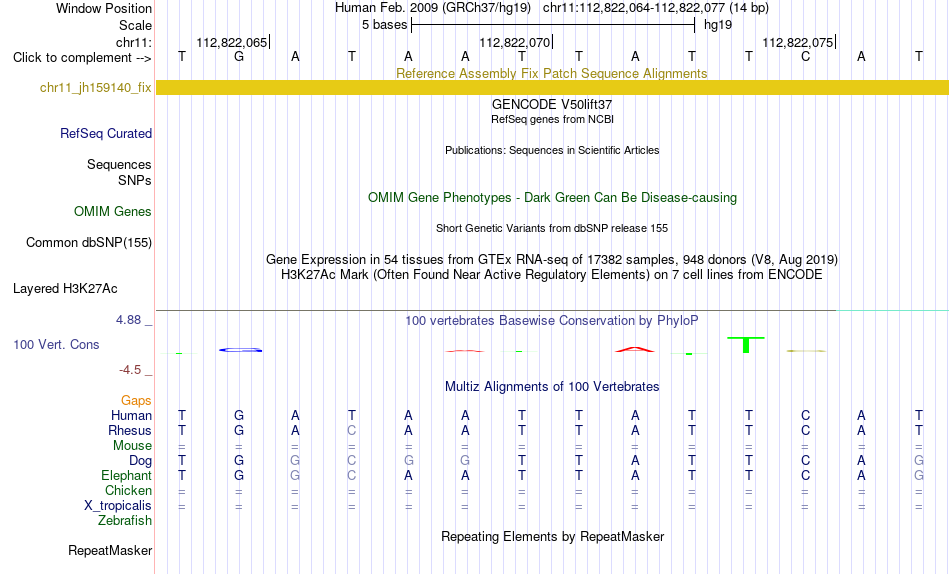Screen dimensions: 950x574
Task: Click the 112,822,075 position label
Action: coord(797,42)
